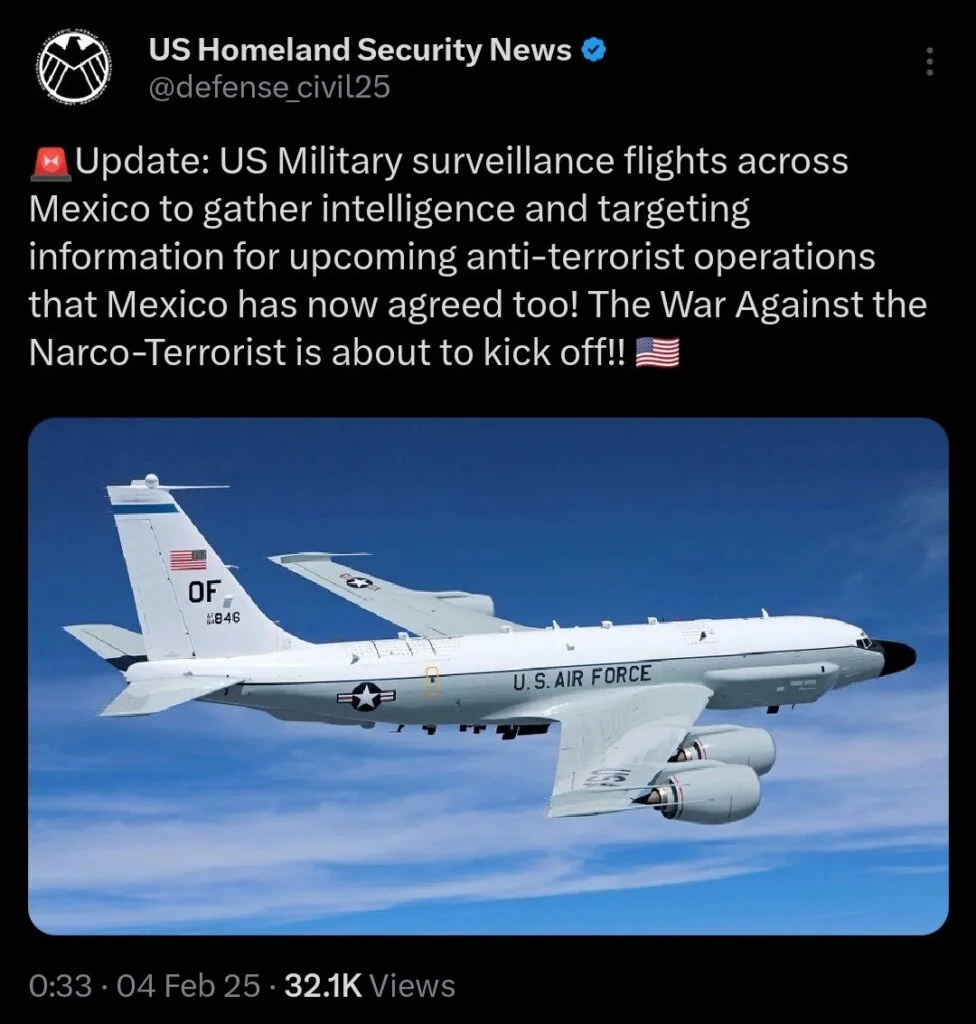Open the US Homeland Security News profile name
This screenshot has height=1024, width=976.
pyautogui.click(x=360, y=50)
